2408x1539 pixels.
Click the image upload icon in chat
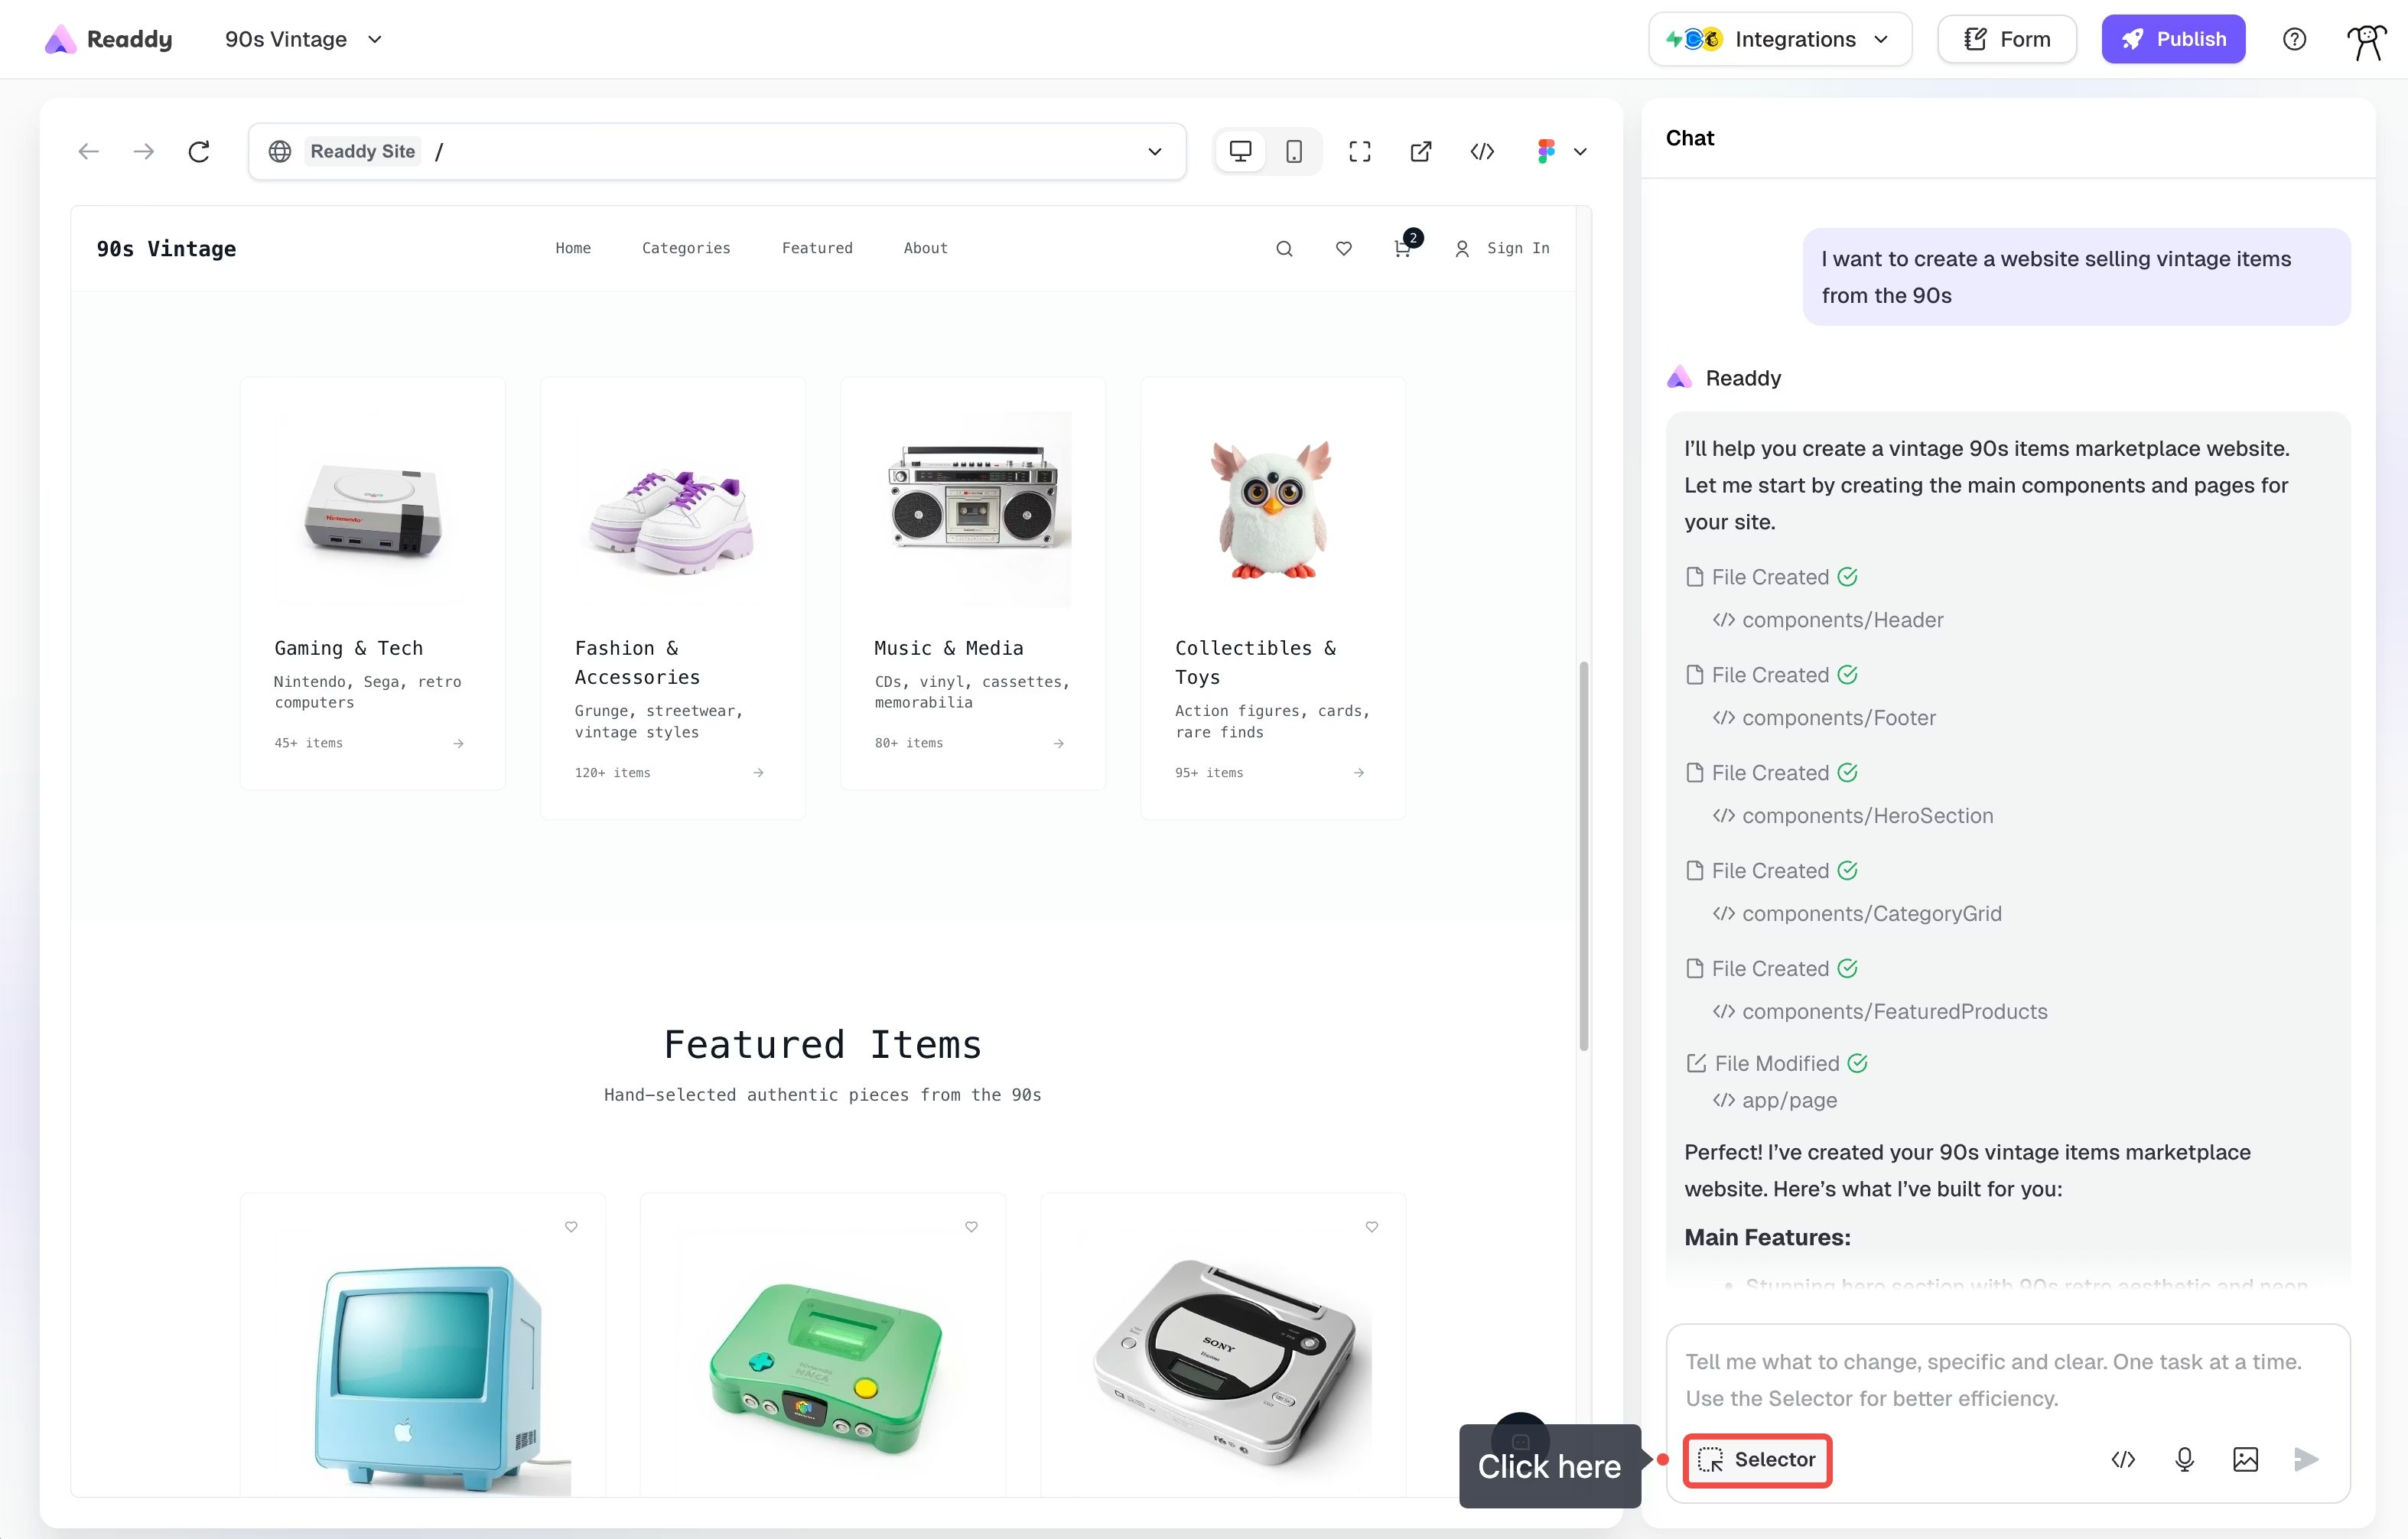click(x=2245, y=1459)
